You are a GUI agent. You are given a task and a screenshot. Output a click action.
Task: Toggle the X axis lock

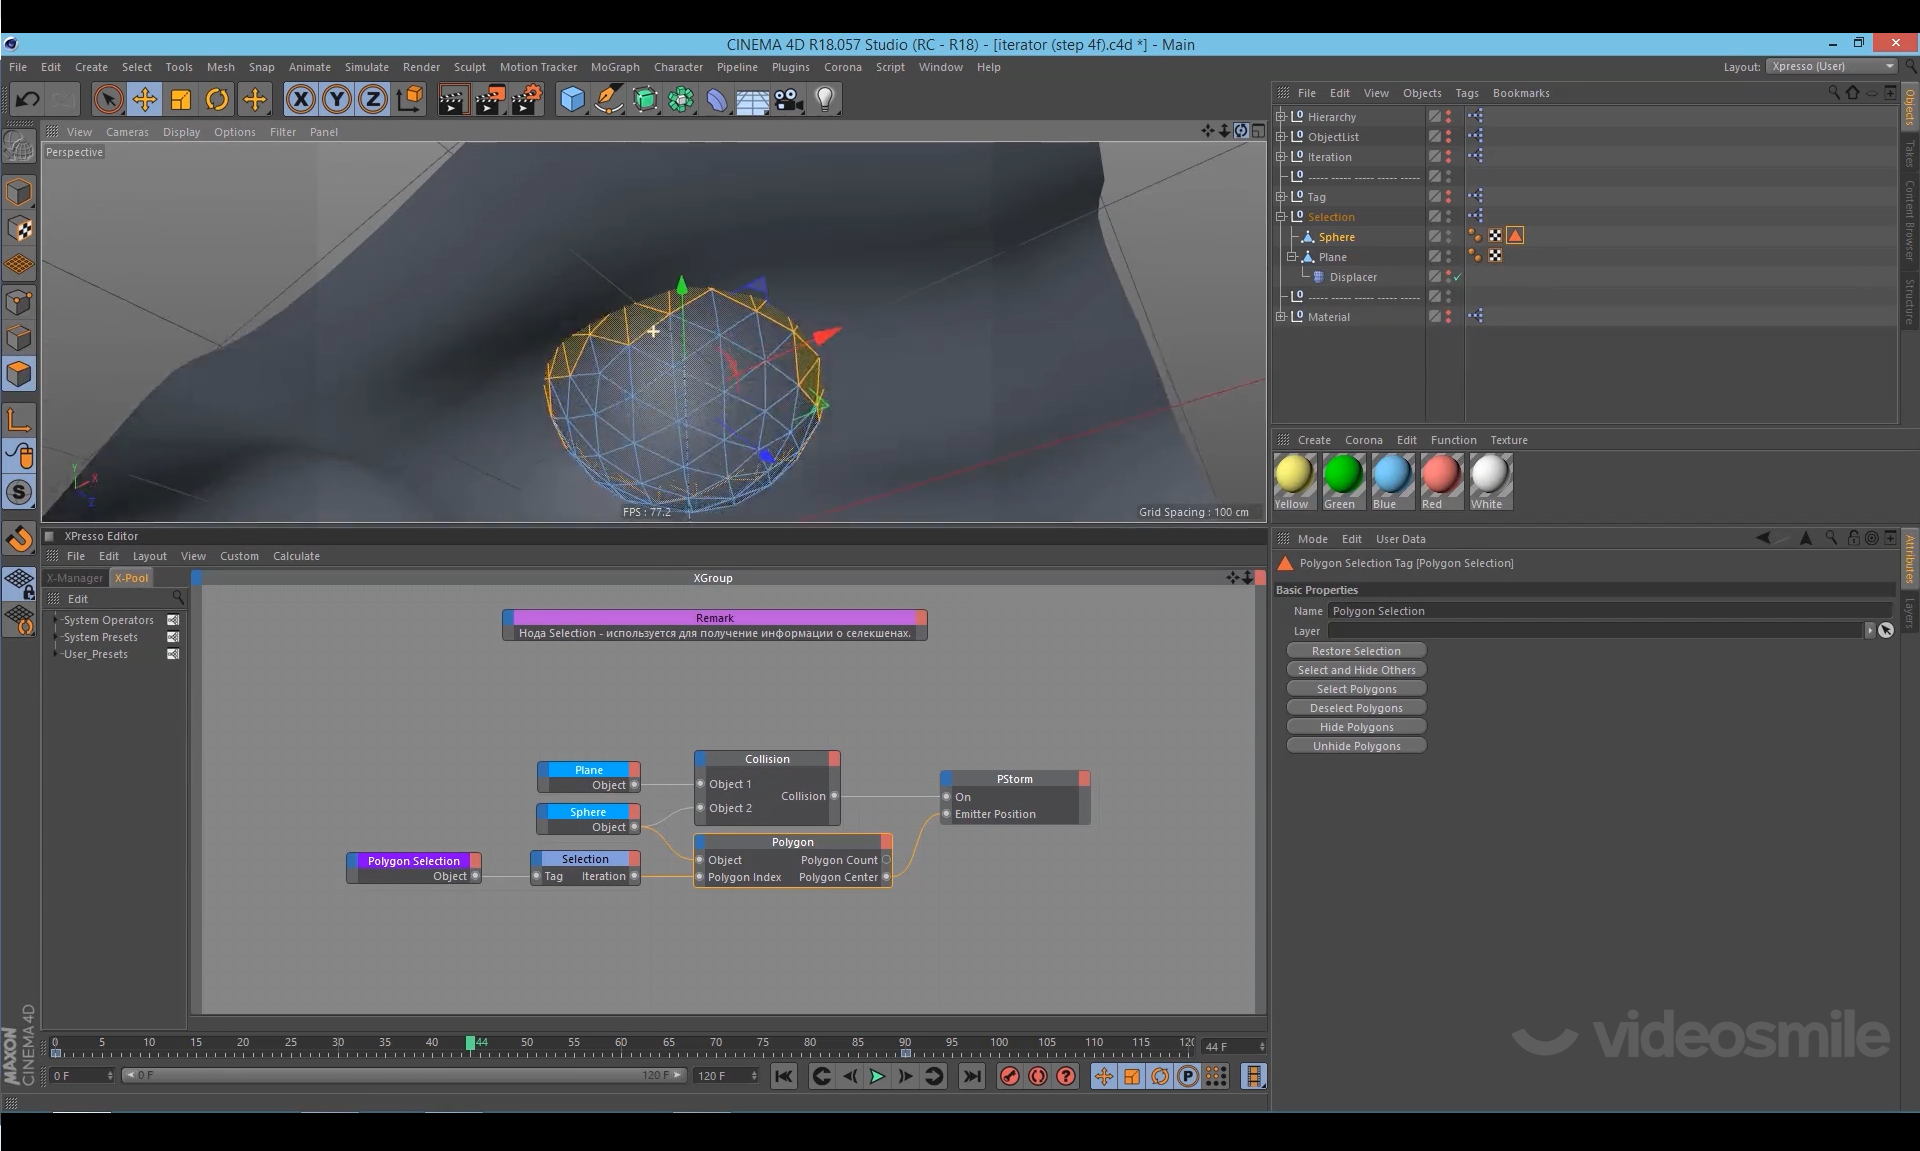(300, 99)
